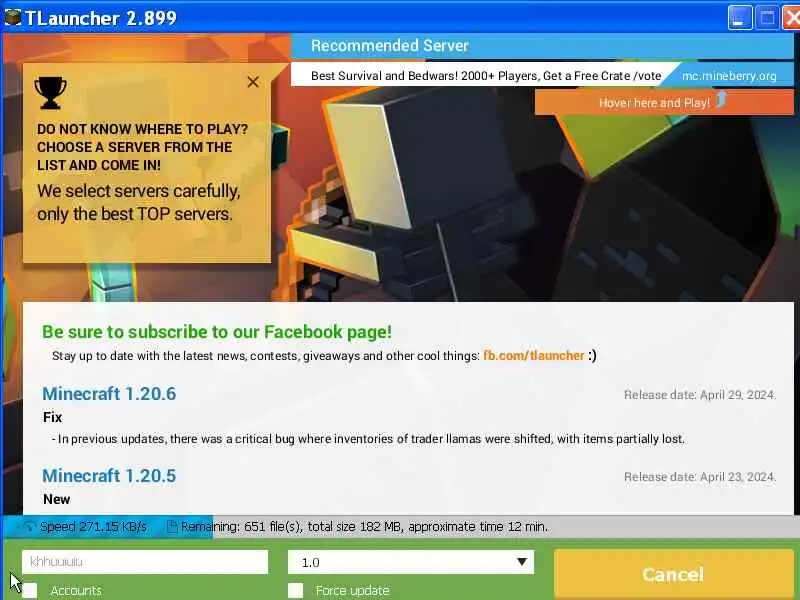Viewport: 800px width, 600px height.
Task: Enable the Force update checkbox
Action: [x=295, y=591]
